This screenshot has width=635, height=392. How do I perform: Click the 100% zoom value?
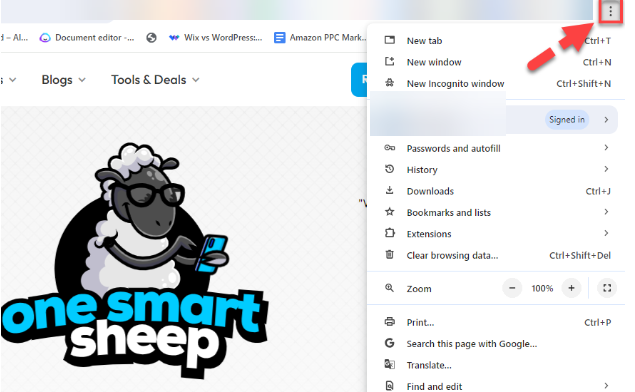542,288
